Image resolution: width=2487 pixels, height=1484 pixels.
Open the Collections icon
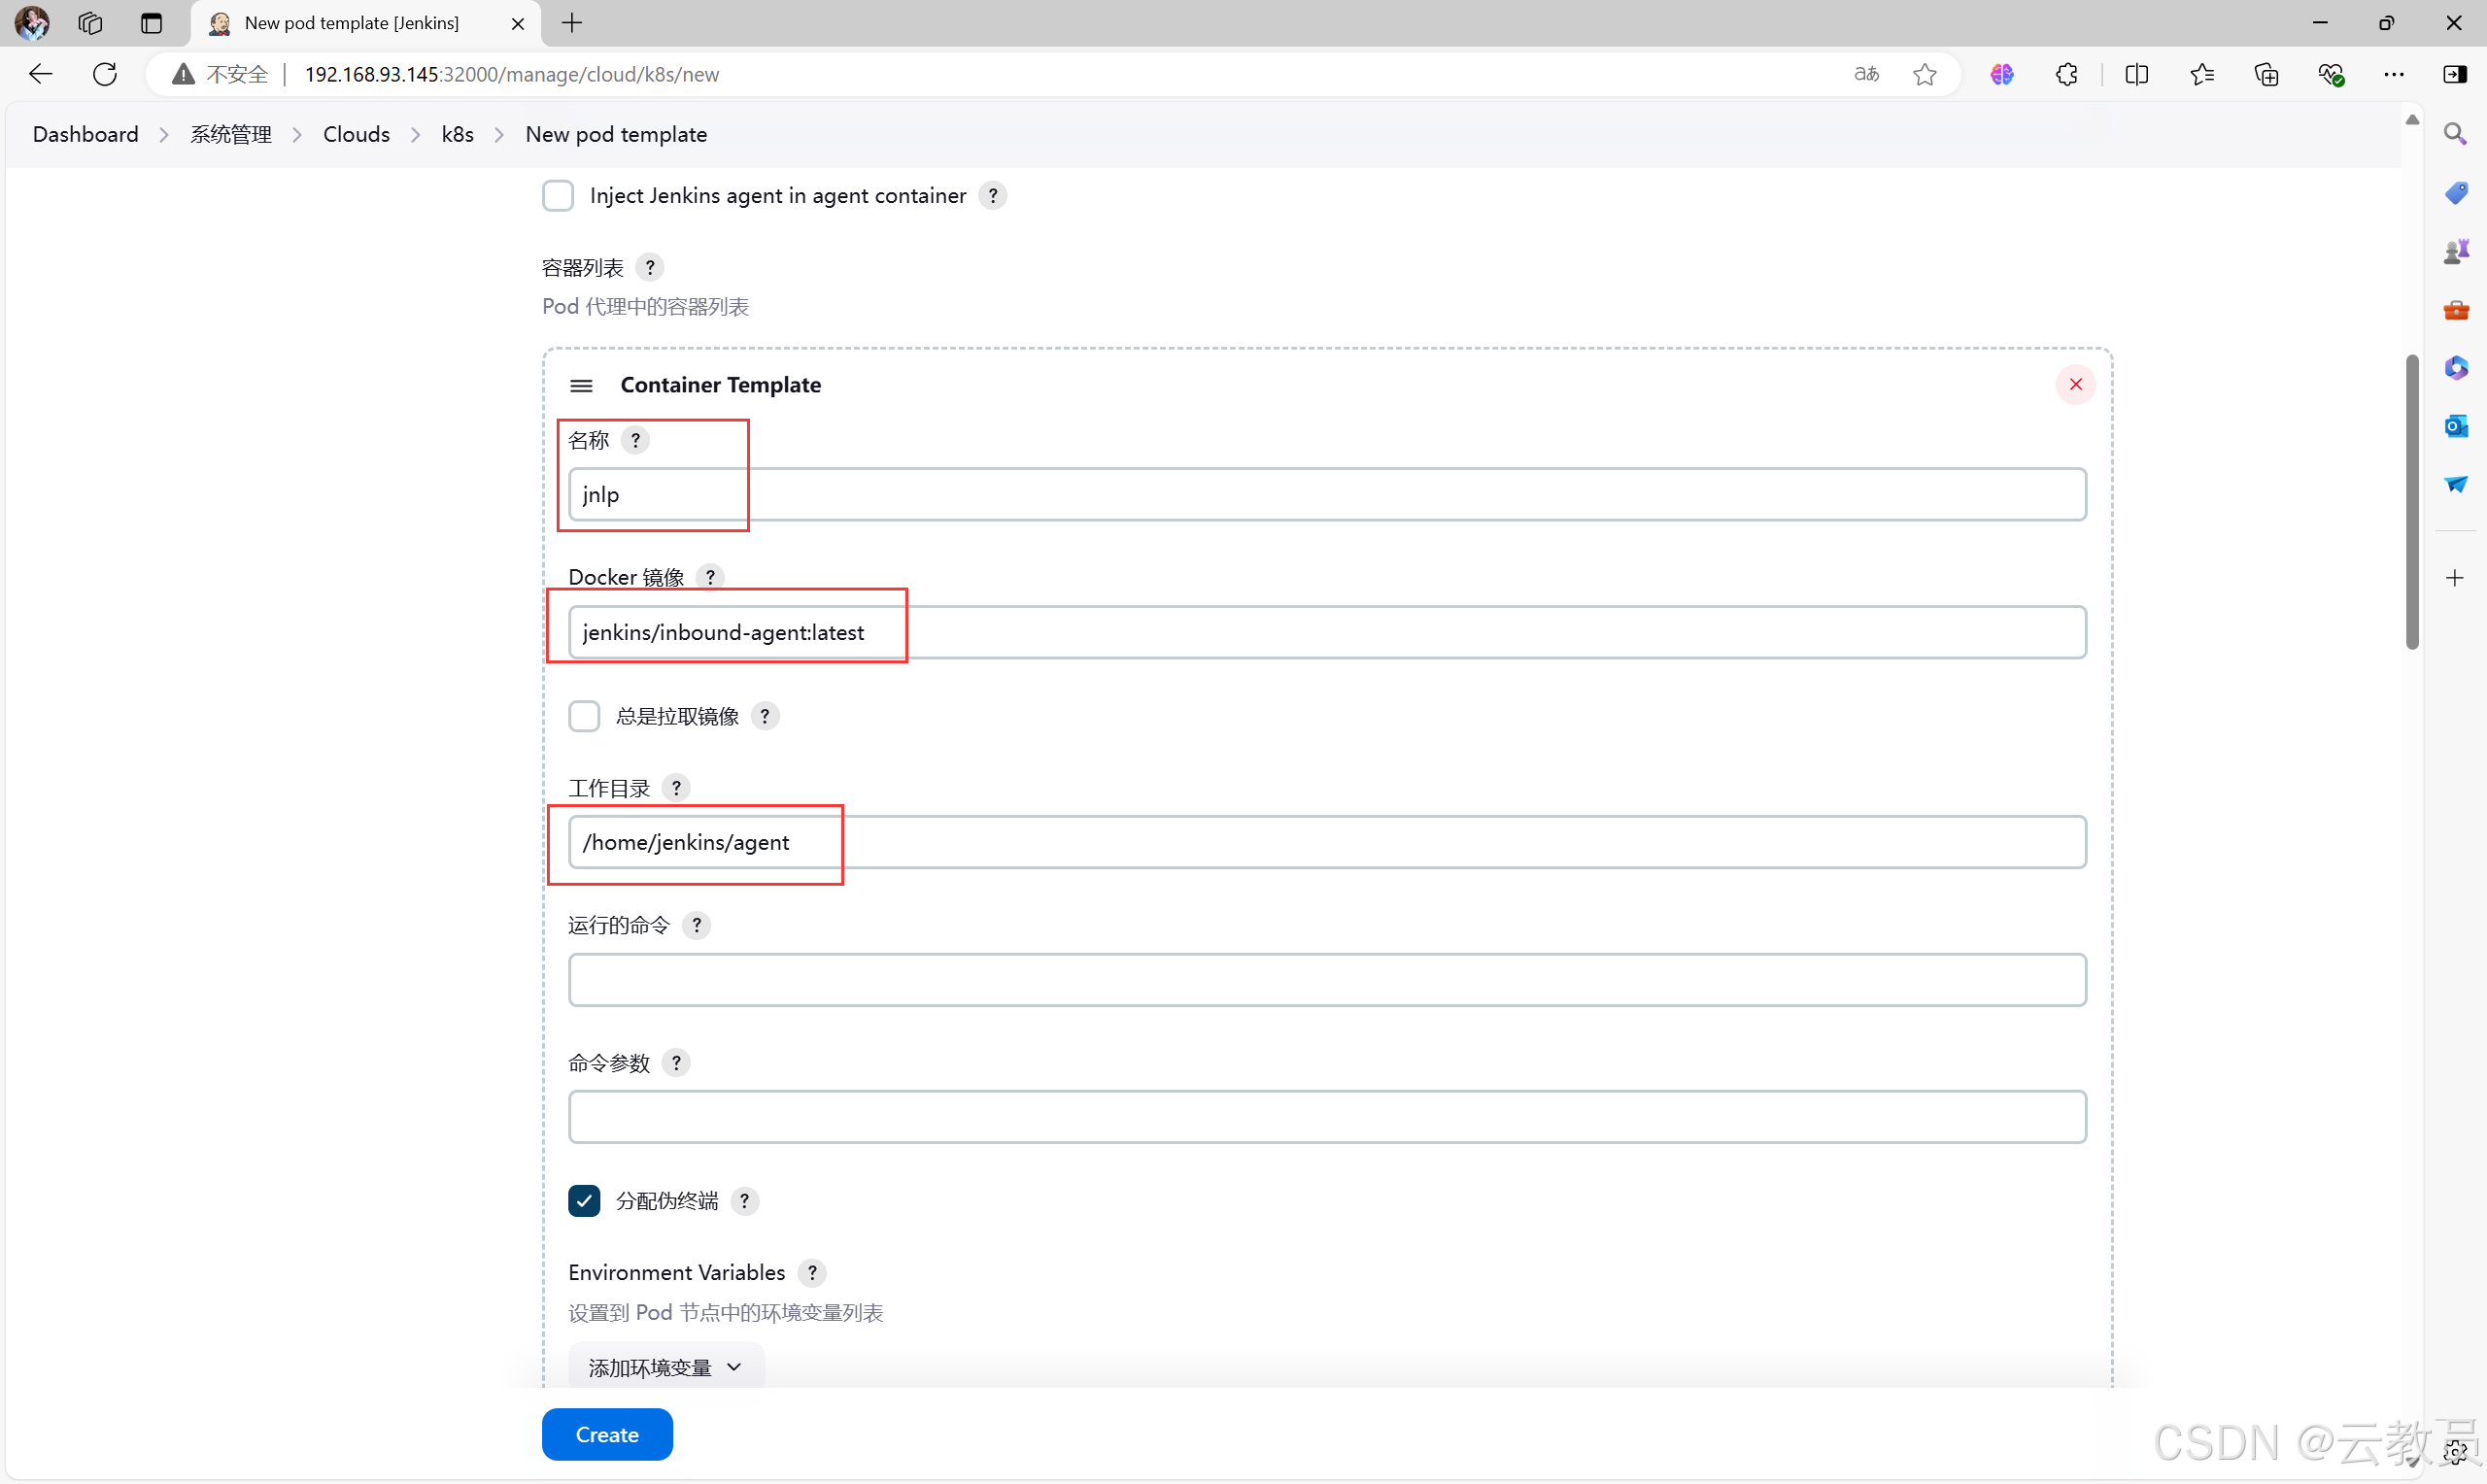pyautogui.click(x=2267, y=74)
